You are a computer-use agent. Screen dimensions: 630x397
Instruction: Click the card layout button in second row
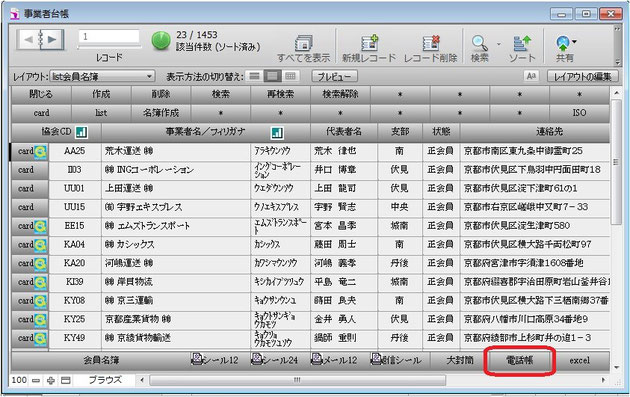pyautogui.click(x=41, y=113)
